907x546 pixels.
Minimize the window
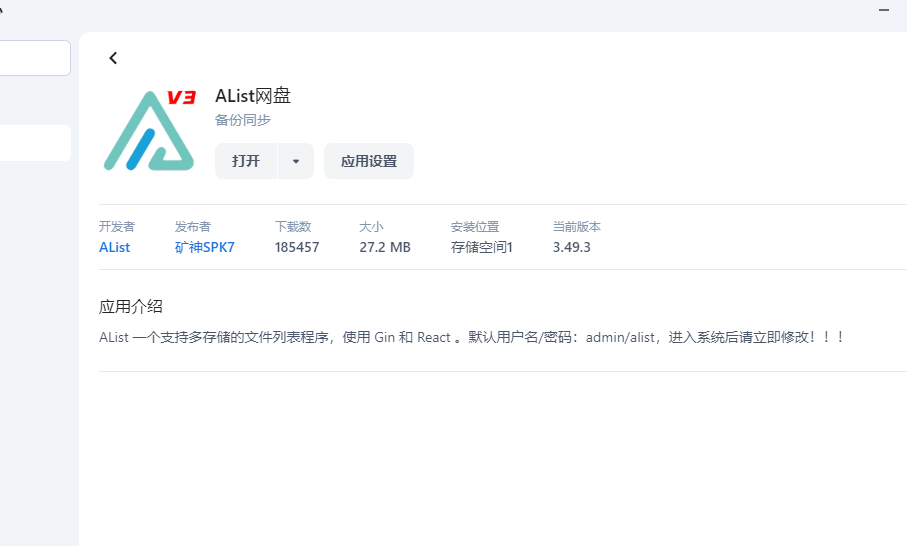tap(884, 10)
